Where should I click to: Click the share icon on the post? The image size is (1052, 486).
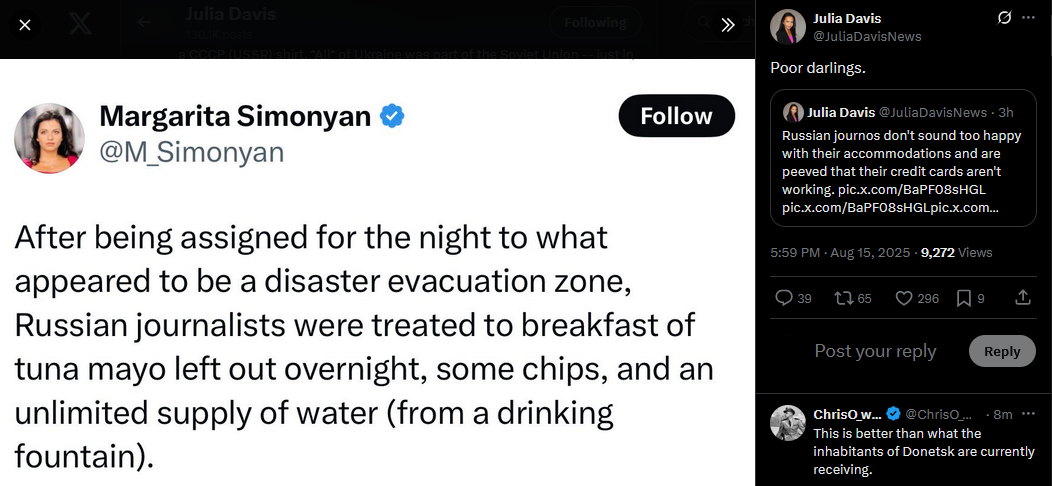1023,297
